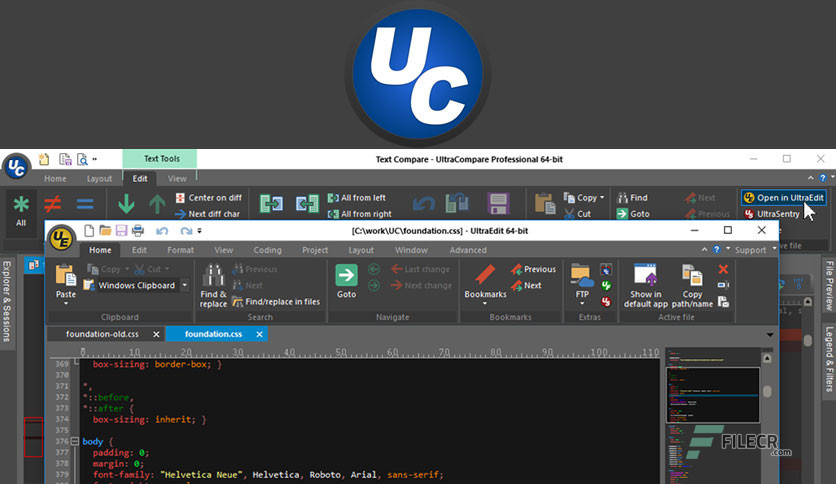Open Explorer & Sessions side panel
The width and height of the screenshot is (836, 484).
6,301
